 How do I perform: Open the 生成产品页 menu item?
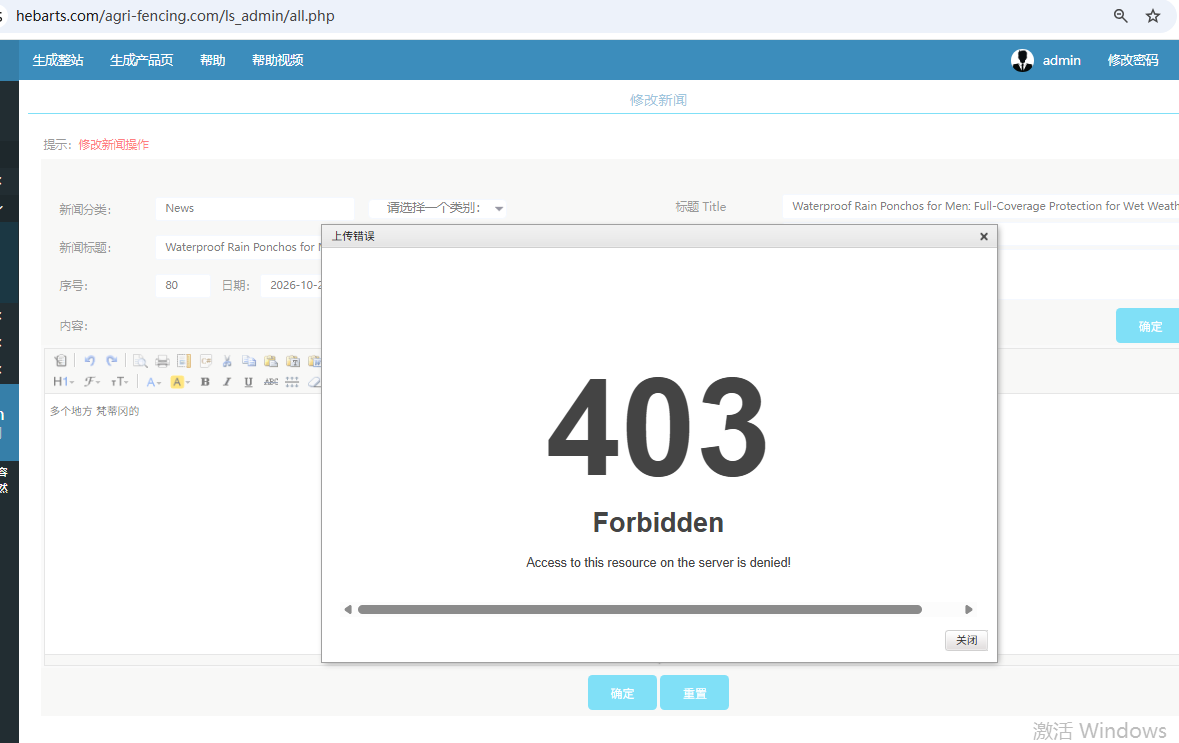[141, 60]
